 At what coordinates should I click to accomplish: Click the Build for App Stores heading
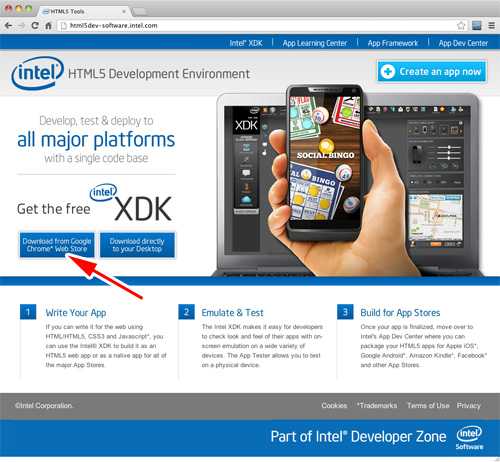[x=400, y=313]
